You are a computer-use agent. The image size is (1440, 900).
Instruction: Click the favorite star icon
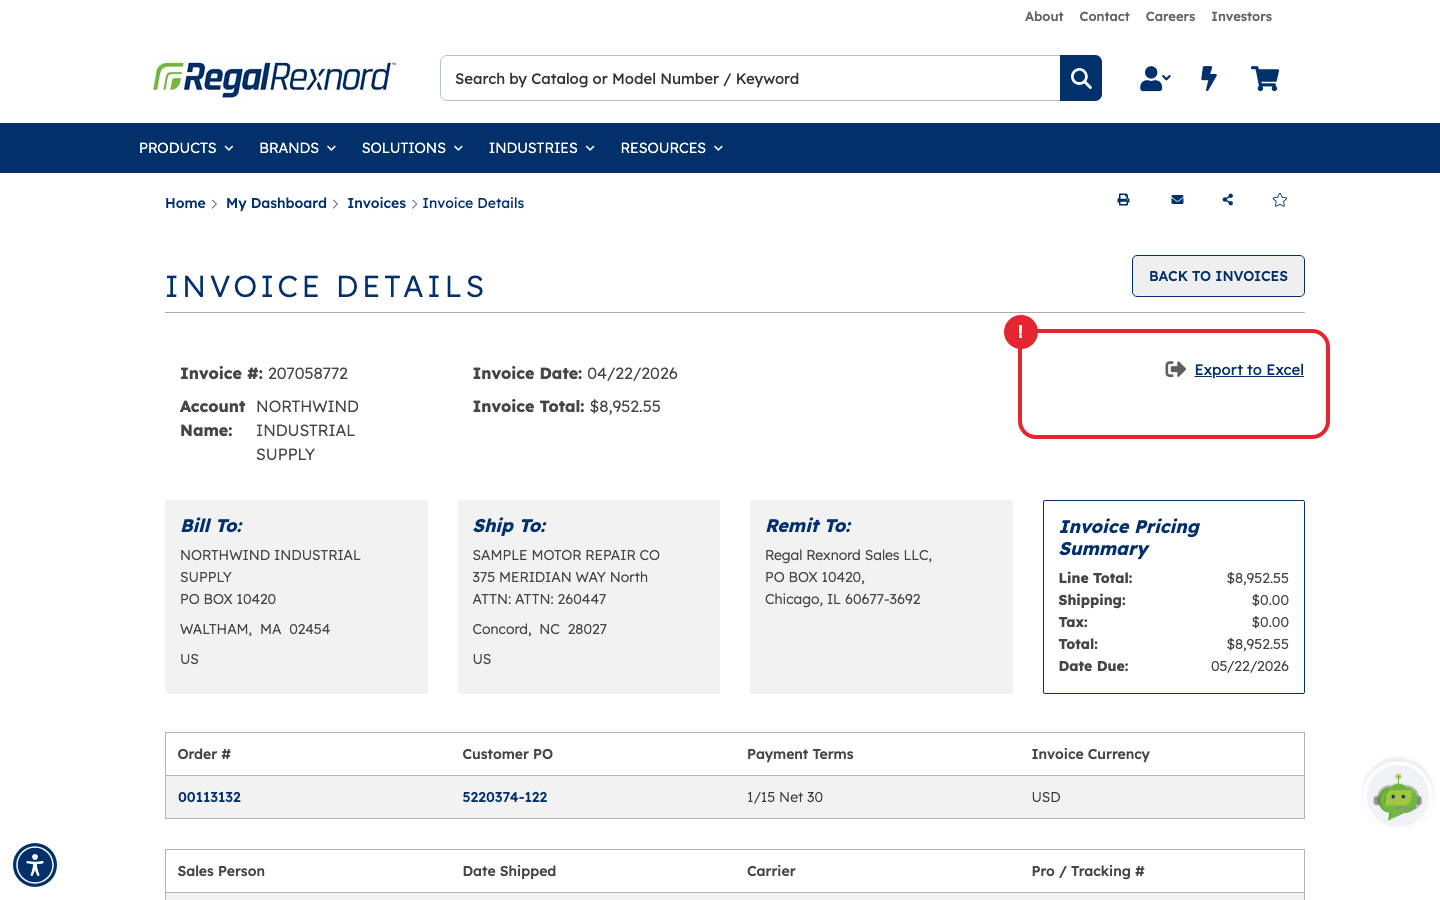coord(1280,200)
